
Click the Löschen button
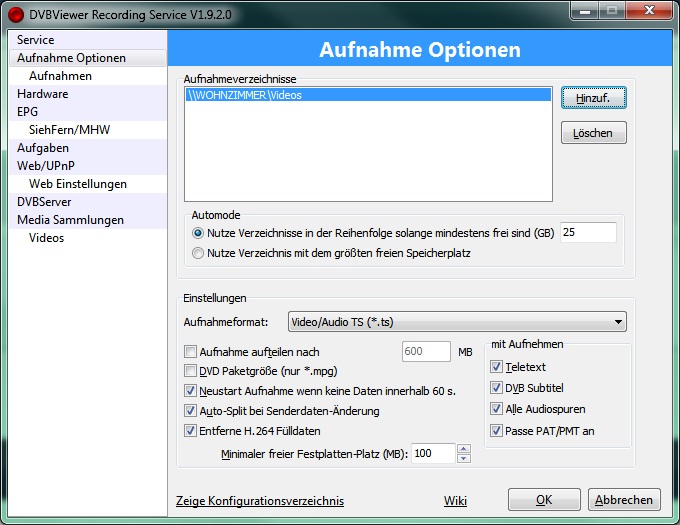593,133
